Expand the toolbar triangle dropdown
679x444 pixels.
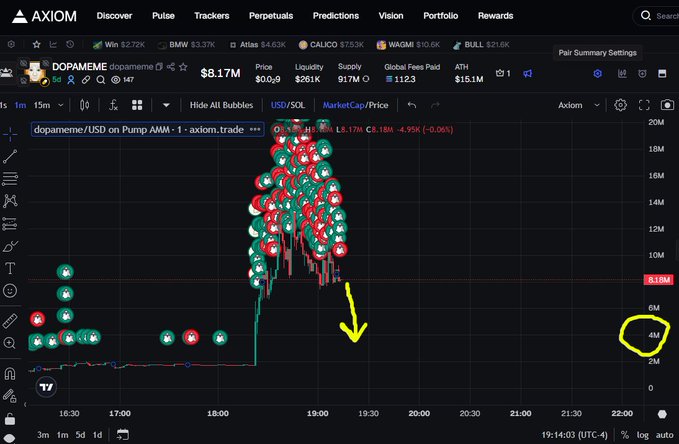coord(166,105)
